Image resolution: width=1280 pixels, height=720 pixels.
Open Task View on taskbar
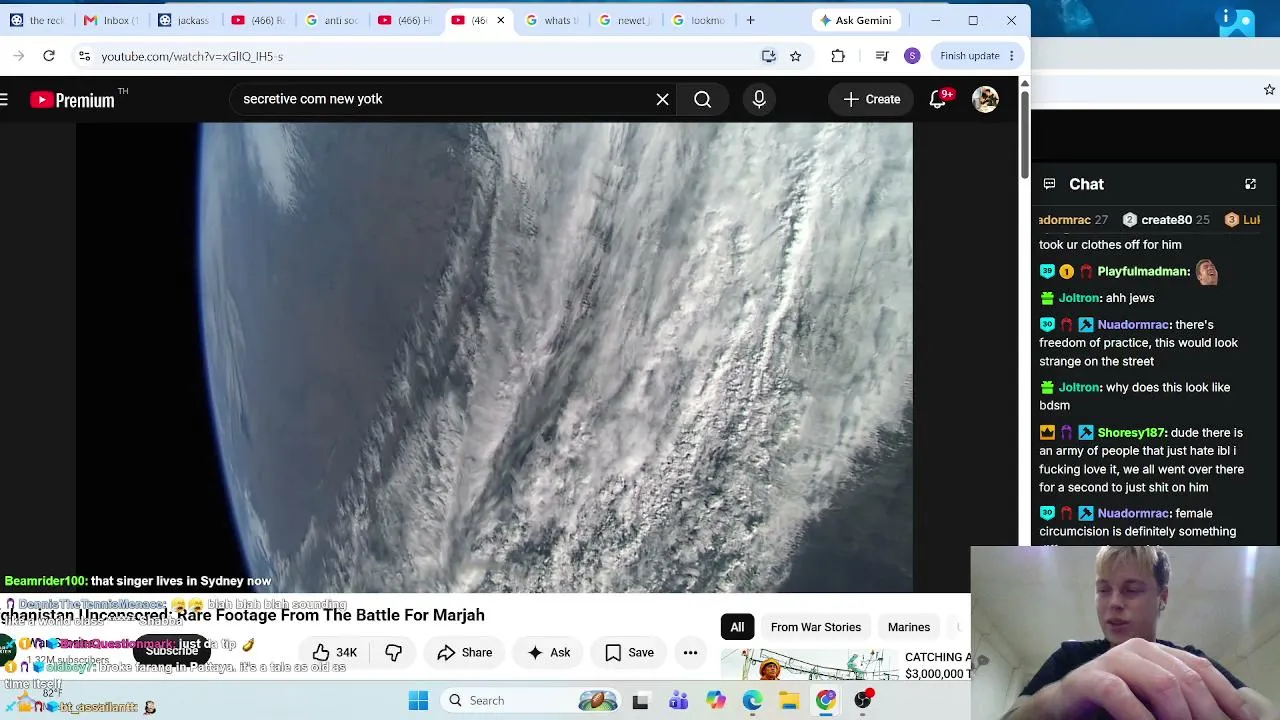tap(640, 701)
